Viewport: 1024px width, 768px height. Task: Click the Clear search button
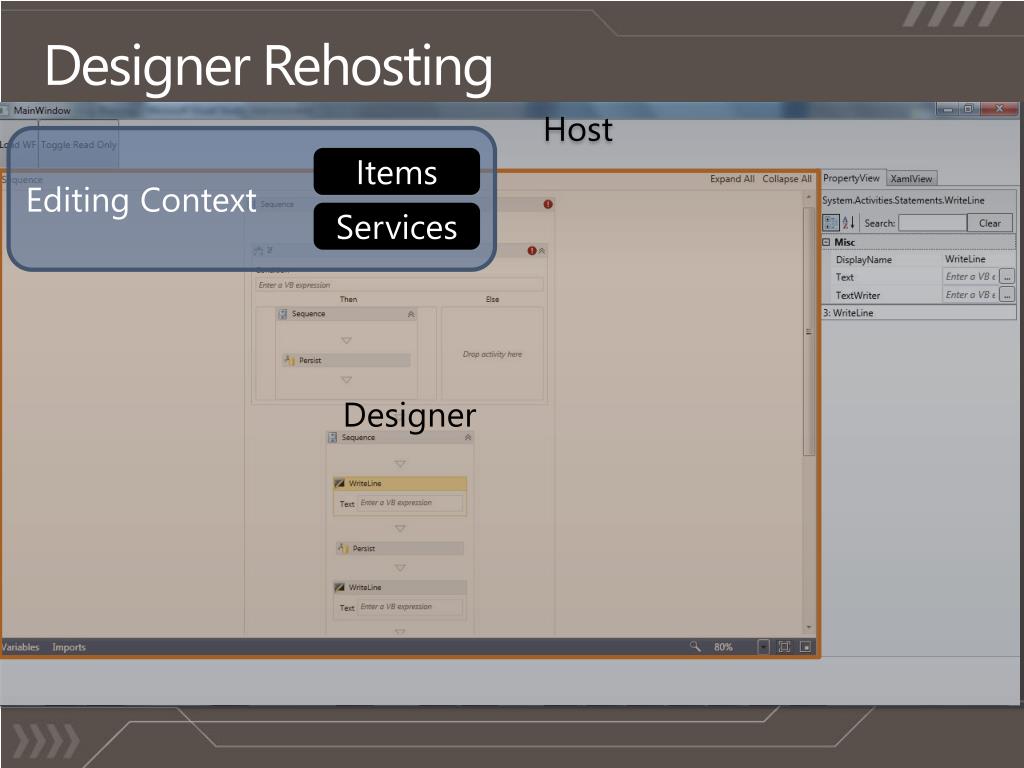[x=989, y=223]
